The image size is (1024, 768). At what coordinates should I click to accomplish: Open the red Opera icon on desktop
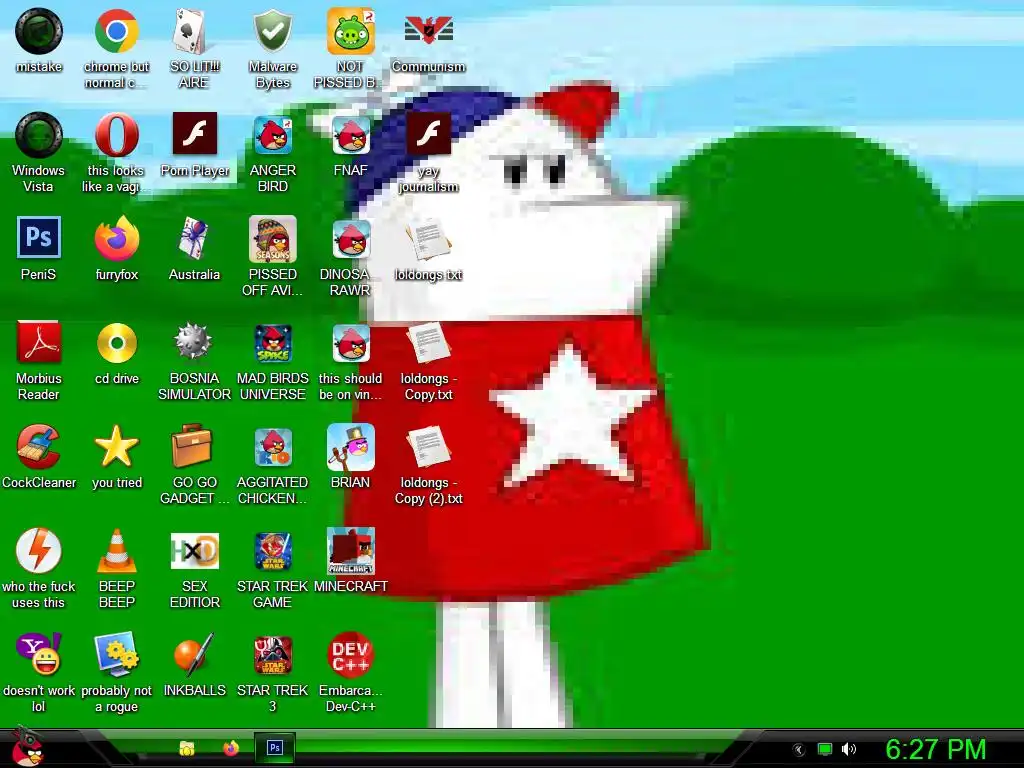(x=116, y=135)
